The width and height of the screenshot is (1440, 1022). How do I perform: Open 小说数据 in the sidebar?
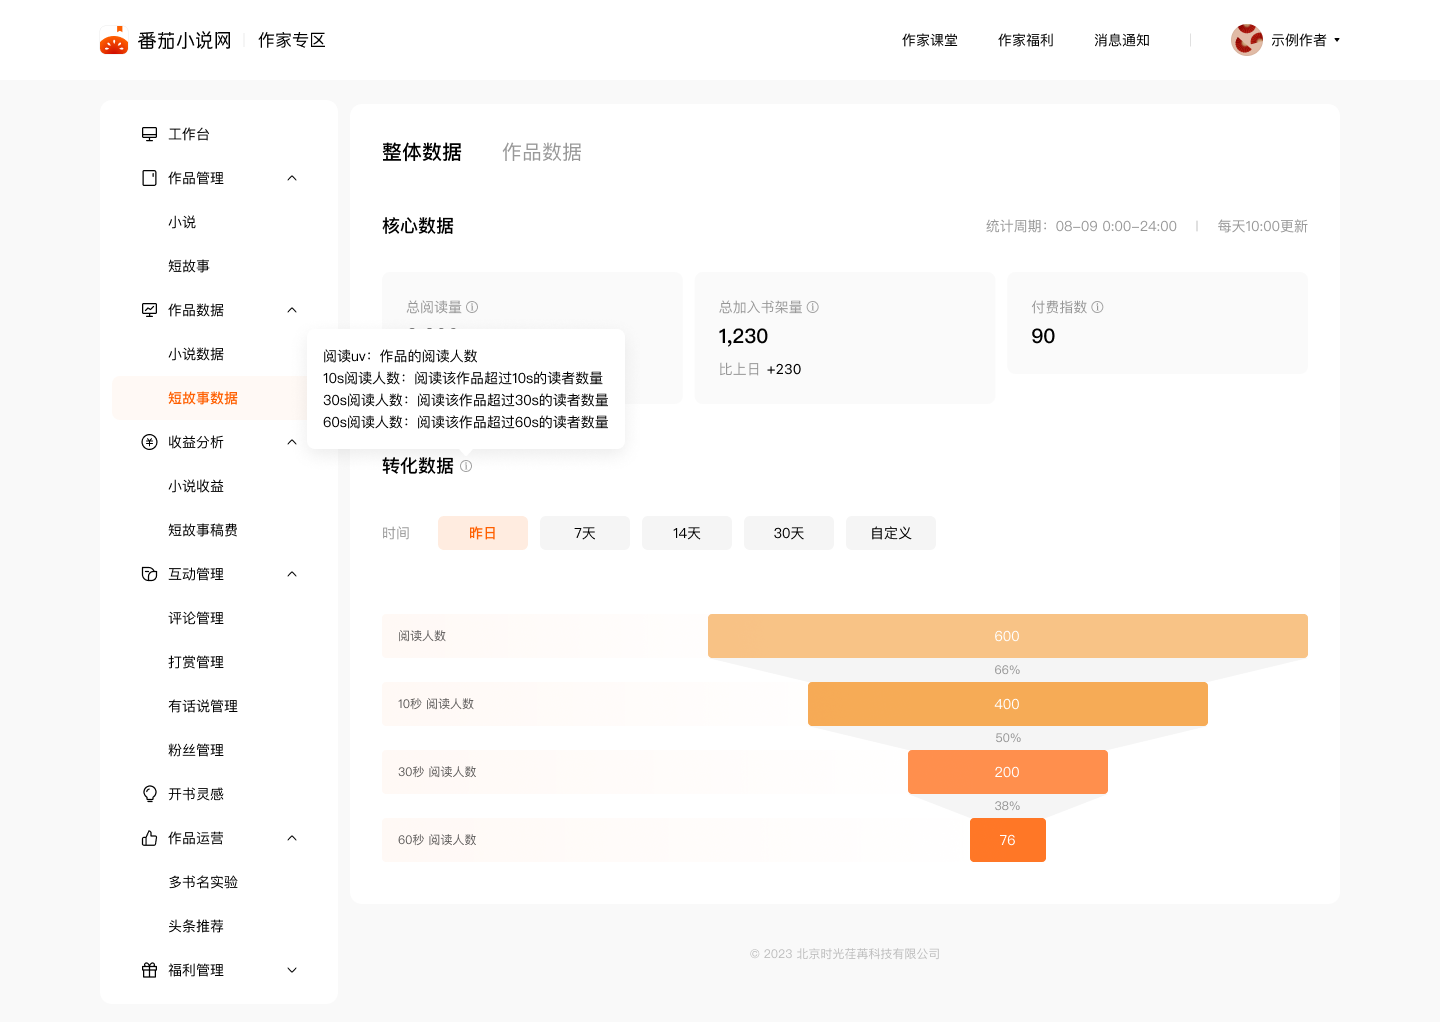tap(196, 354)
